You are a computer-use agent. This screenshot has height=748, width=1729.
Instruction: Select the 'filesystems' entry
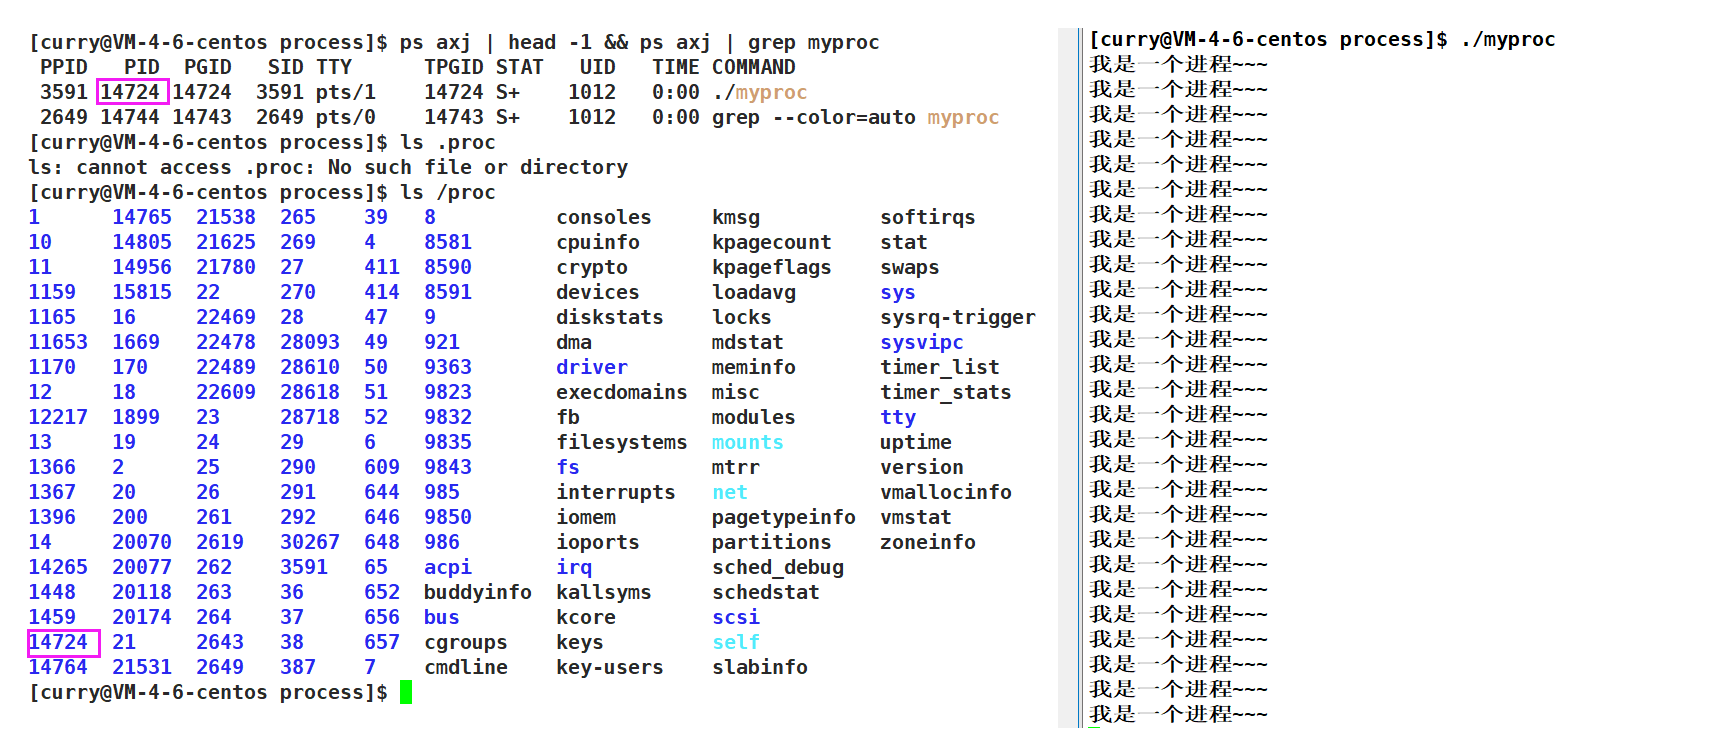point(622,443)
